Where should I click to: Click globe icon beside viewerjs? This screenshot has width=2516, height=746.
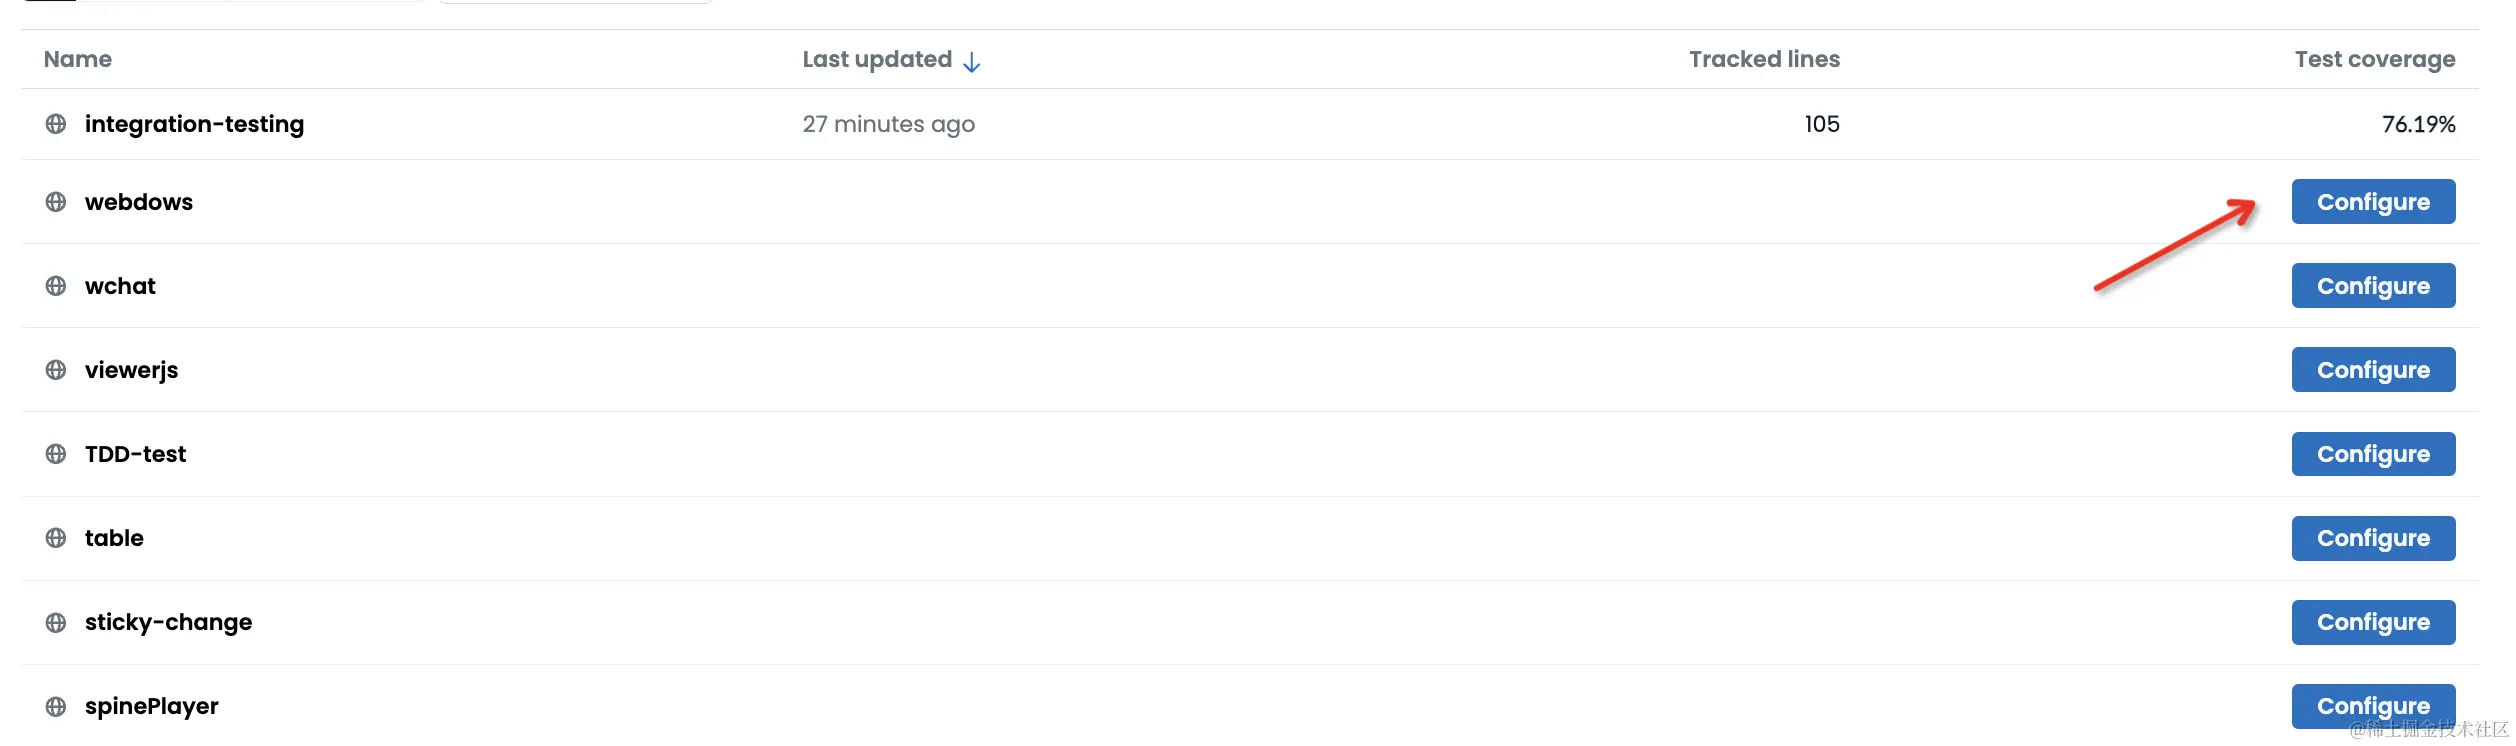[56, 370]
